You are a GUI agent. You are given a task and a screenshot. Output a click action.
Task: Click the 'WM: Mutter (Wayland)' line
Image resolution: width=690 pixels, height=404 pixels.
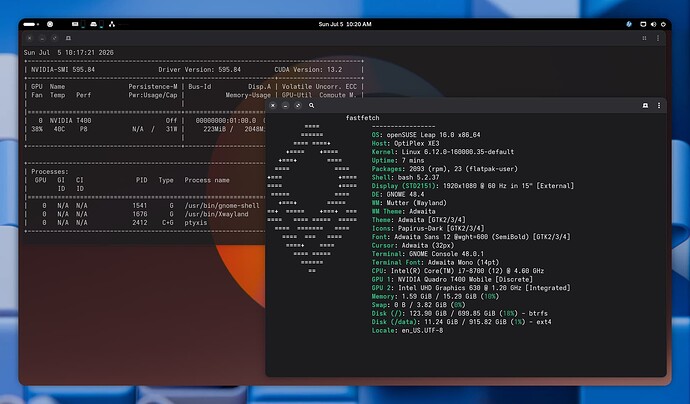[409, 203]
